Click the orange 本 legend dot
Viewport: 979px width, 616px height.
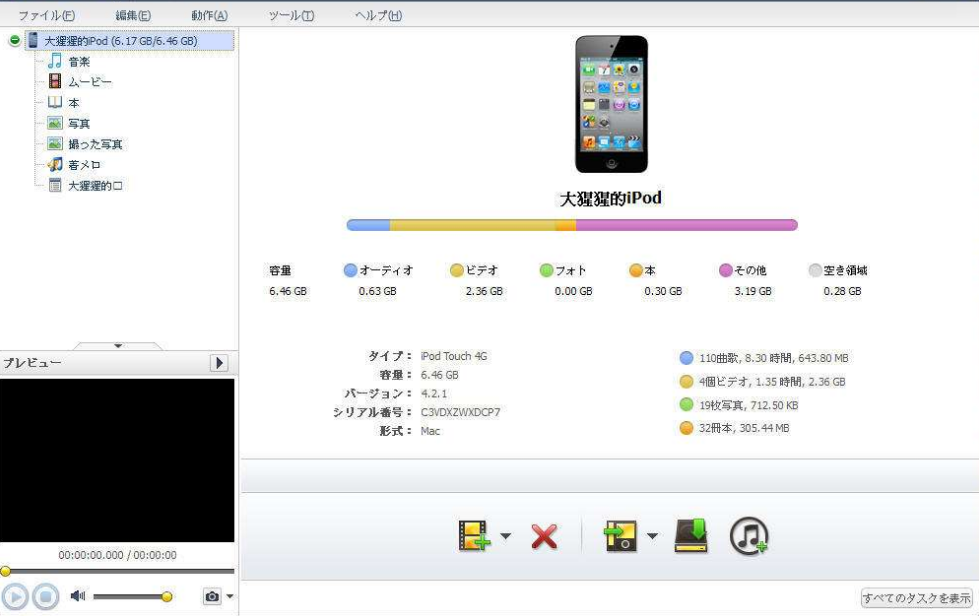[636, 270]
